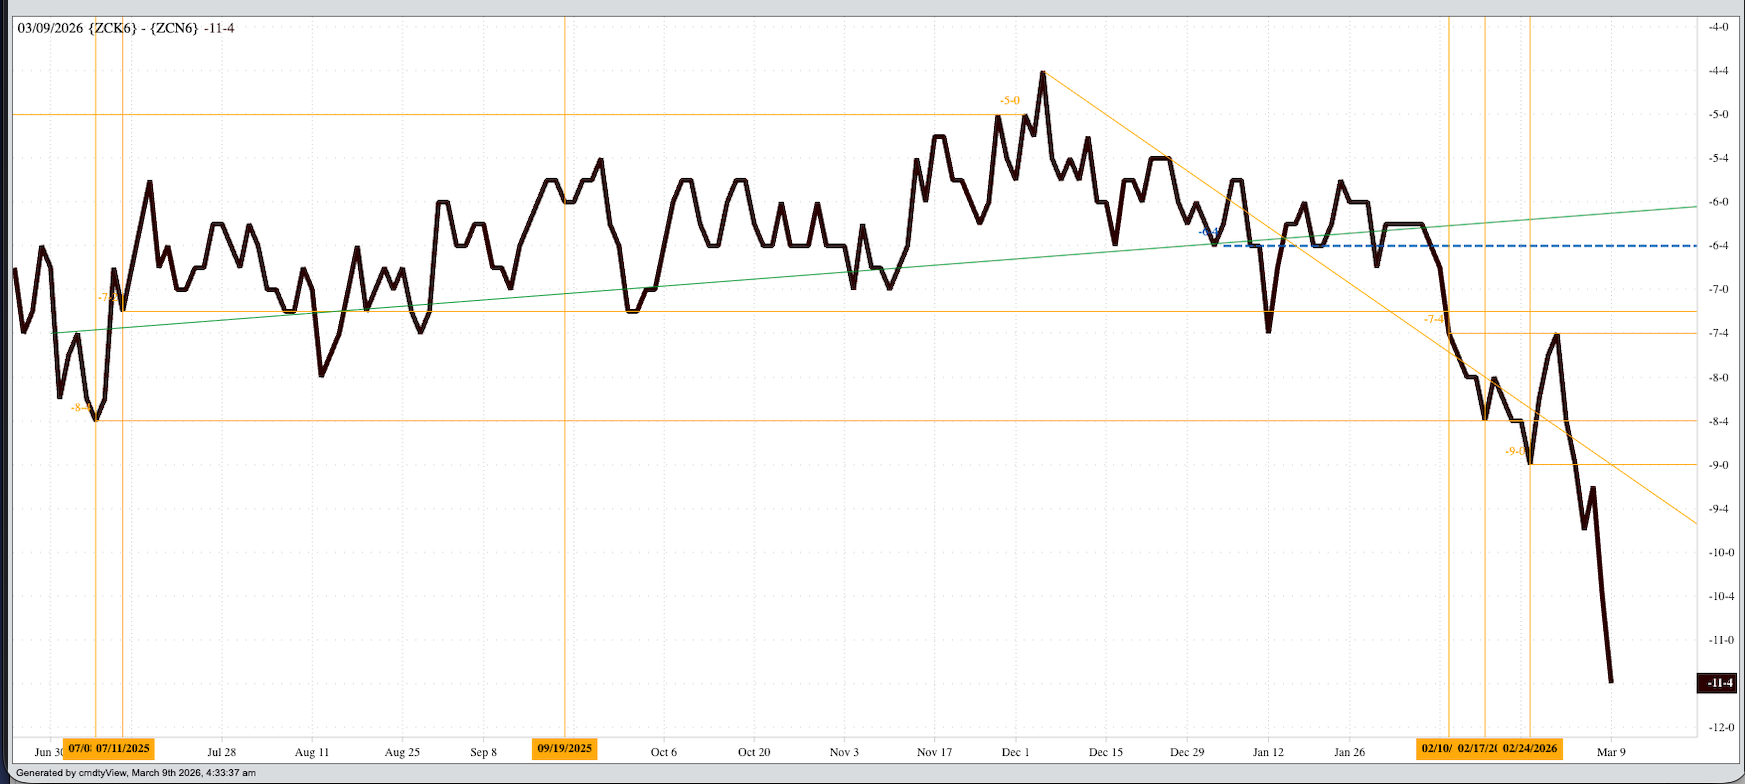Click the orange -7-4 annotation near February
The width and height of the screenshot is (1745, 784).
[1434, 319]
